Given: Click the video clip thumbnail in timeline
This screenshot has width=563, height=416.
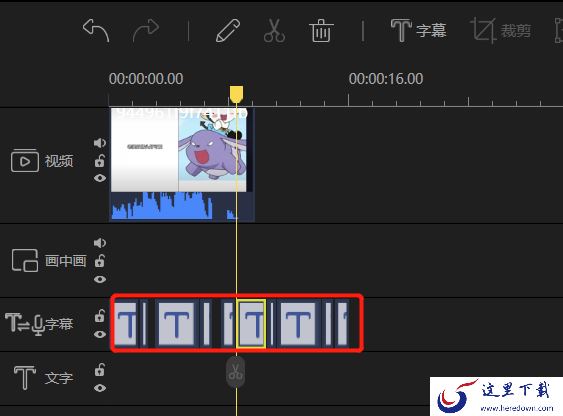Looking at the screenshot, I should [179, 150].
